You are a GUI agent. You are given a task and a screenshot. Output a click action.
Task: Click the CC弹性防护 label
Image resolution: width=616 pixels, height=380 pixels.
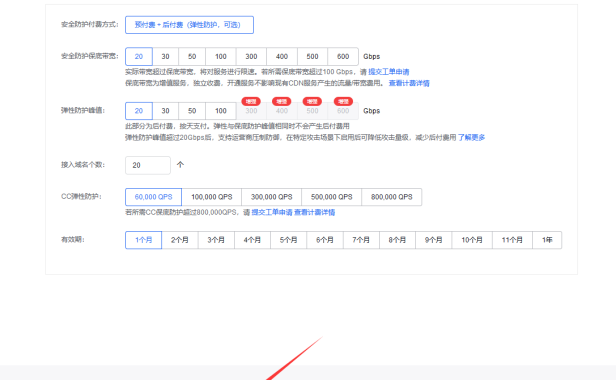tap(81, 196)
